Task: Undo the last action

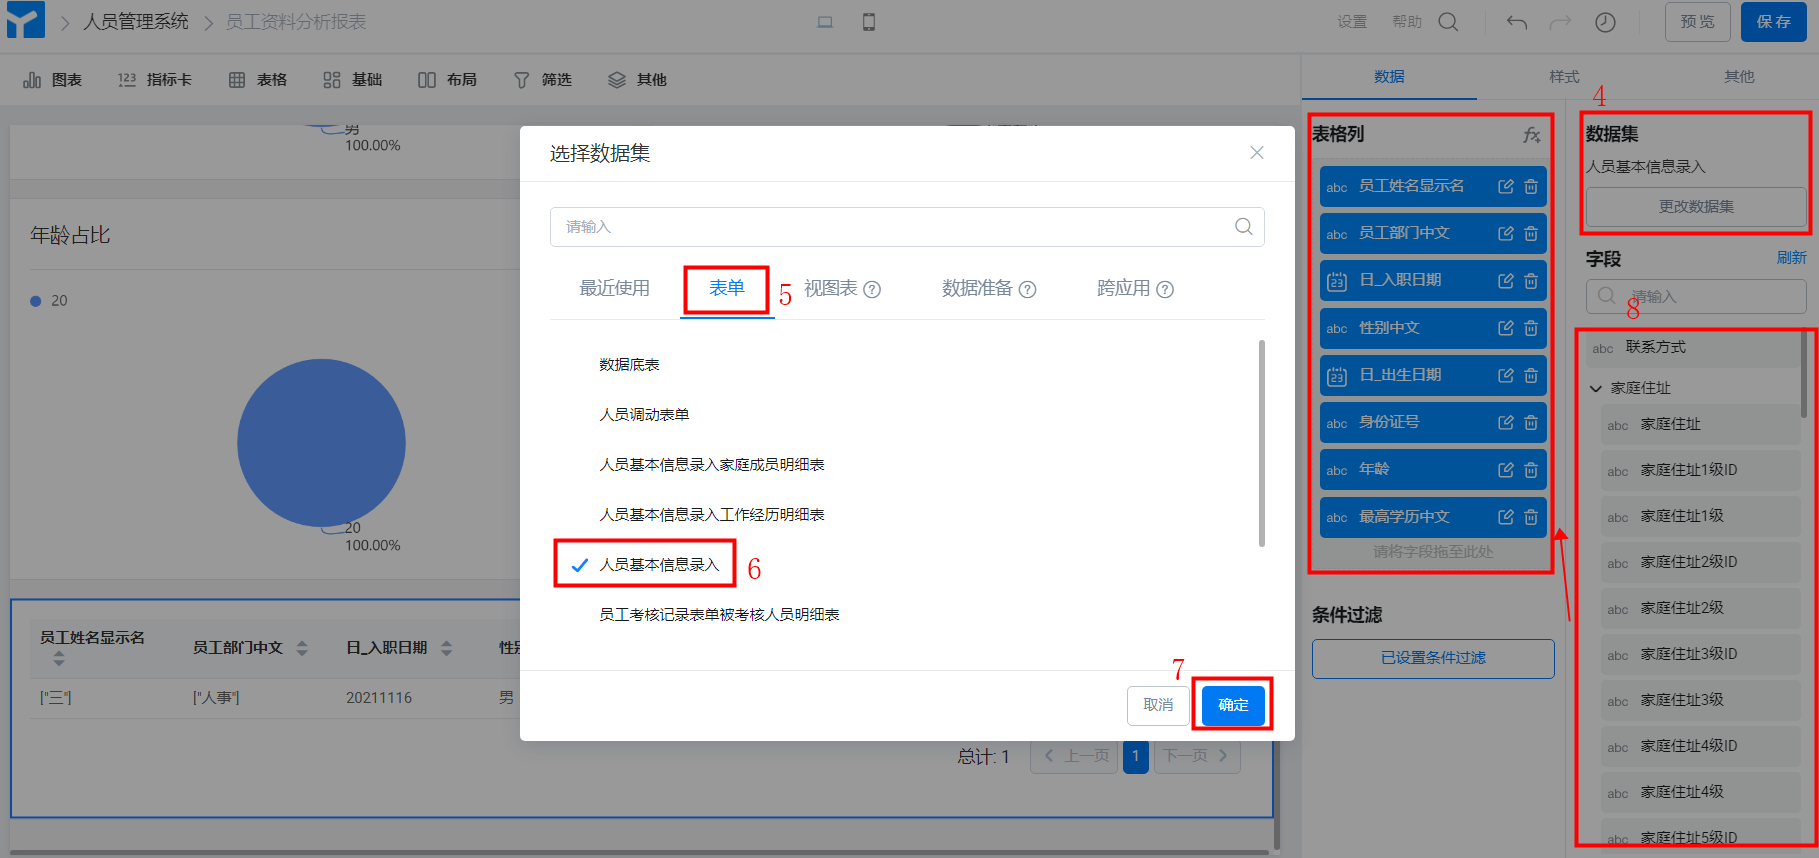Action: (1517, 22)
